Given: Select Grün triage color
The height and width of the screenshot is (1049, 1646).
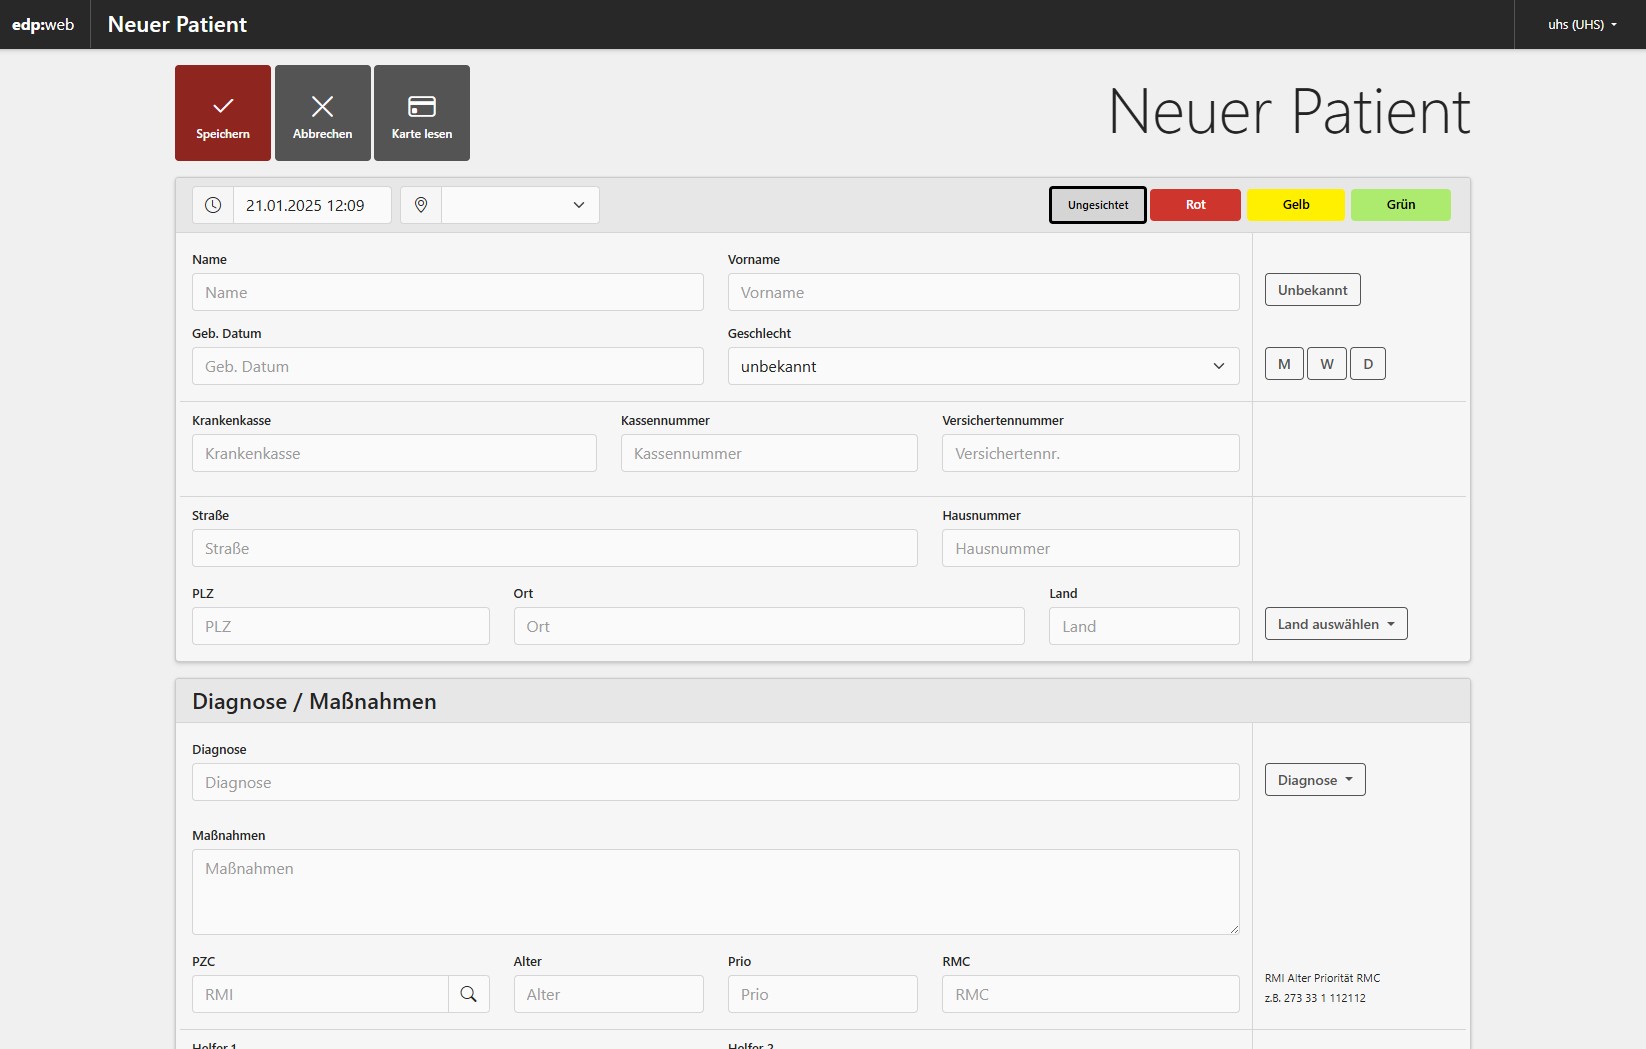Looking at the screenshot, I should click(x=1401, y=205).
